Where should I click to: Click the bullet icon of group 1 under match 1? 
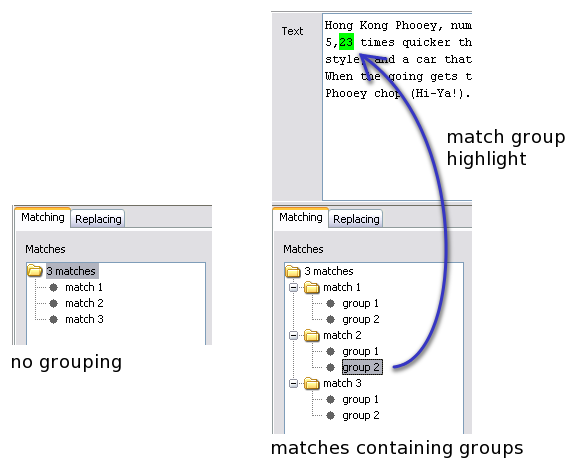coord(330,303)
